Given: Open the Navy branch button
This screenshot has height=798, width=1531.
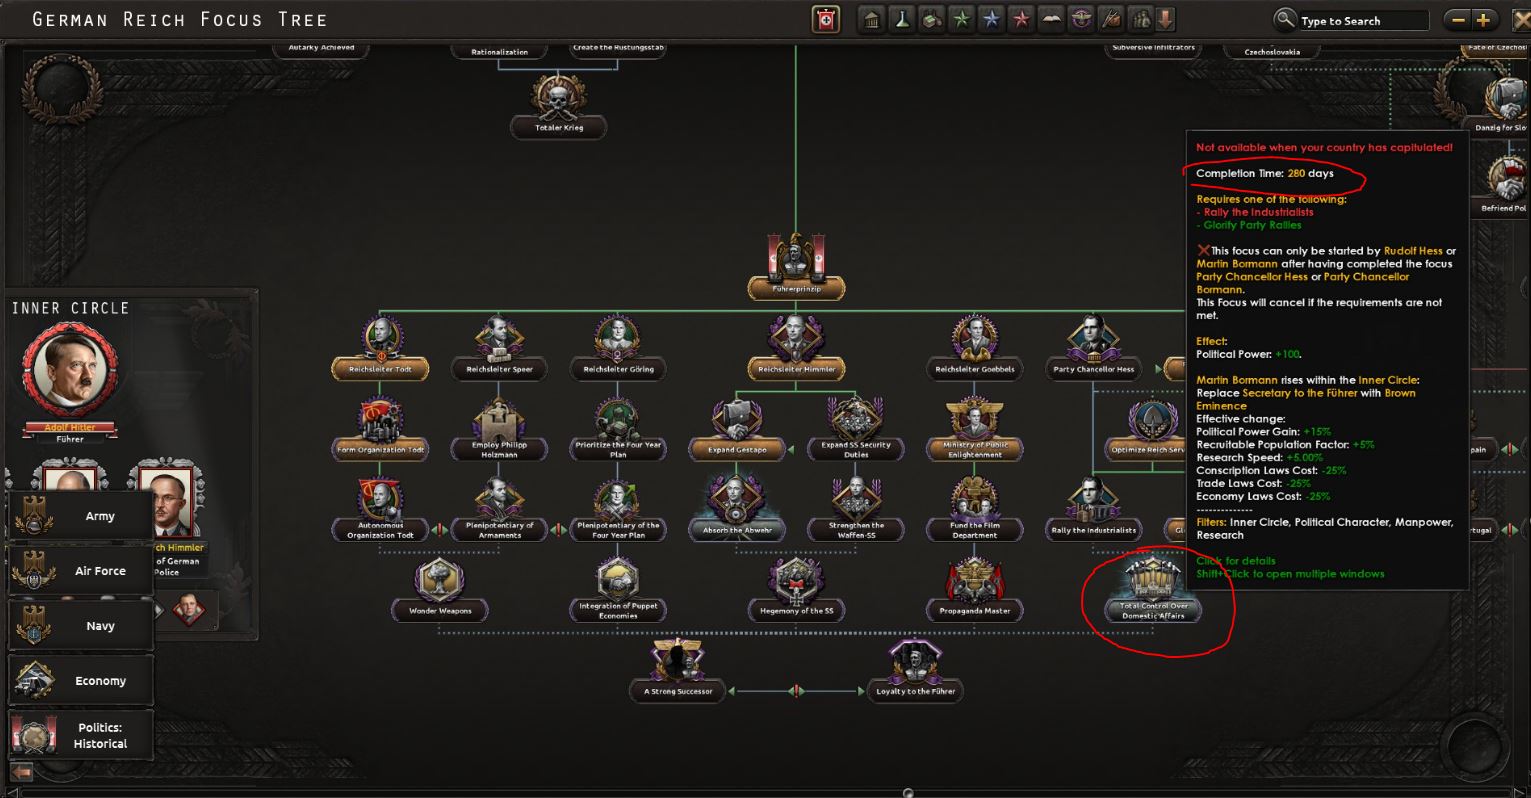Looking at the screenshot, I should click(x=81, y=626).
